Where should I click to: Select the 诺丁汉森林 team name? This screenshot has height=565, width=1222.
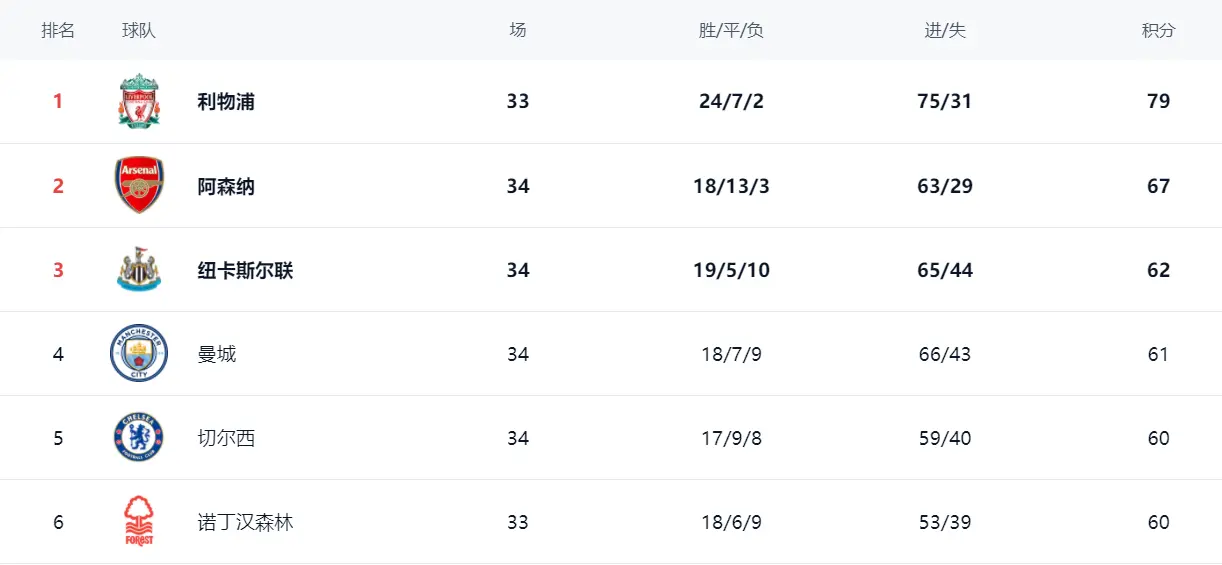245,522
